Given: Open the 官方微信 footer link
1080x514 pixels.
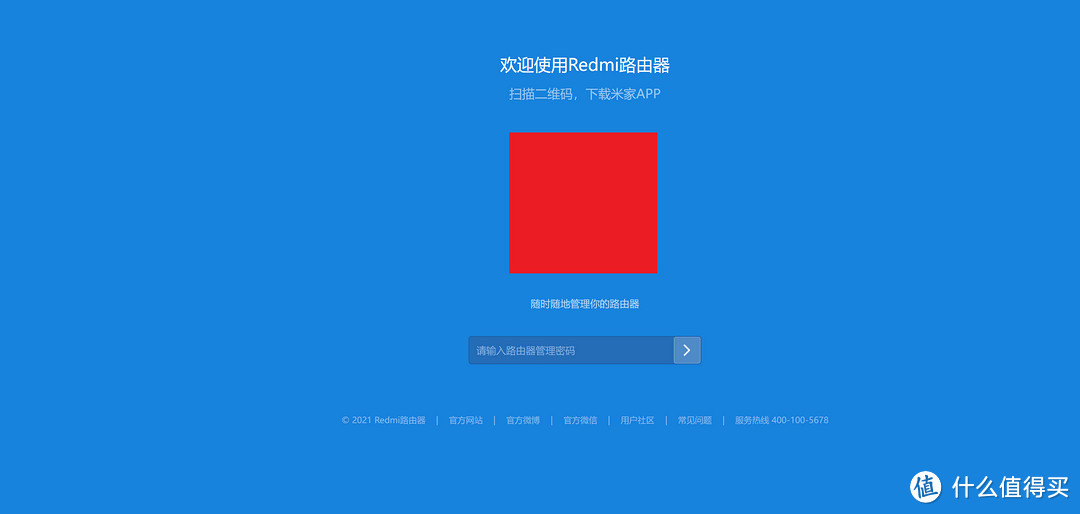Looking at the screenshot, I should click(x=580, y=420).
